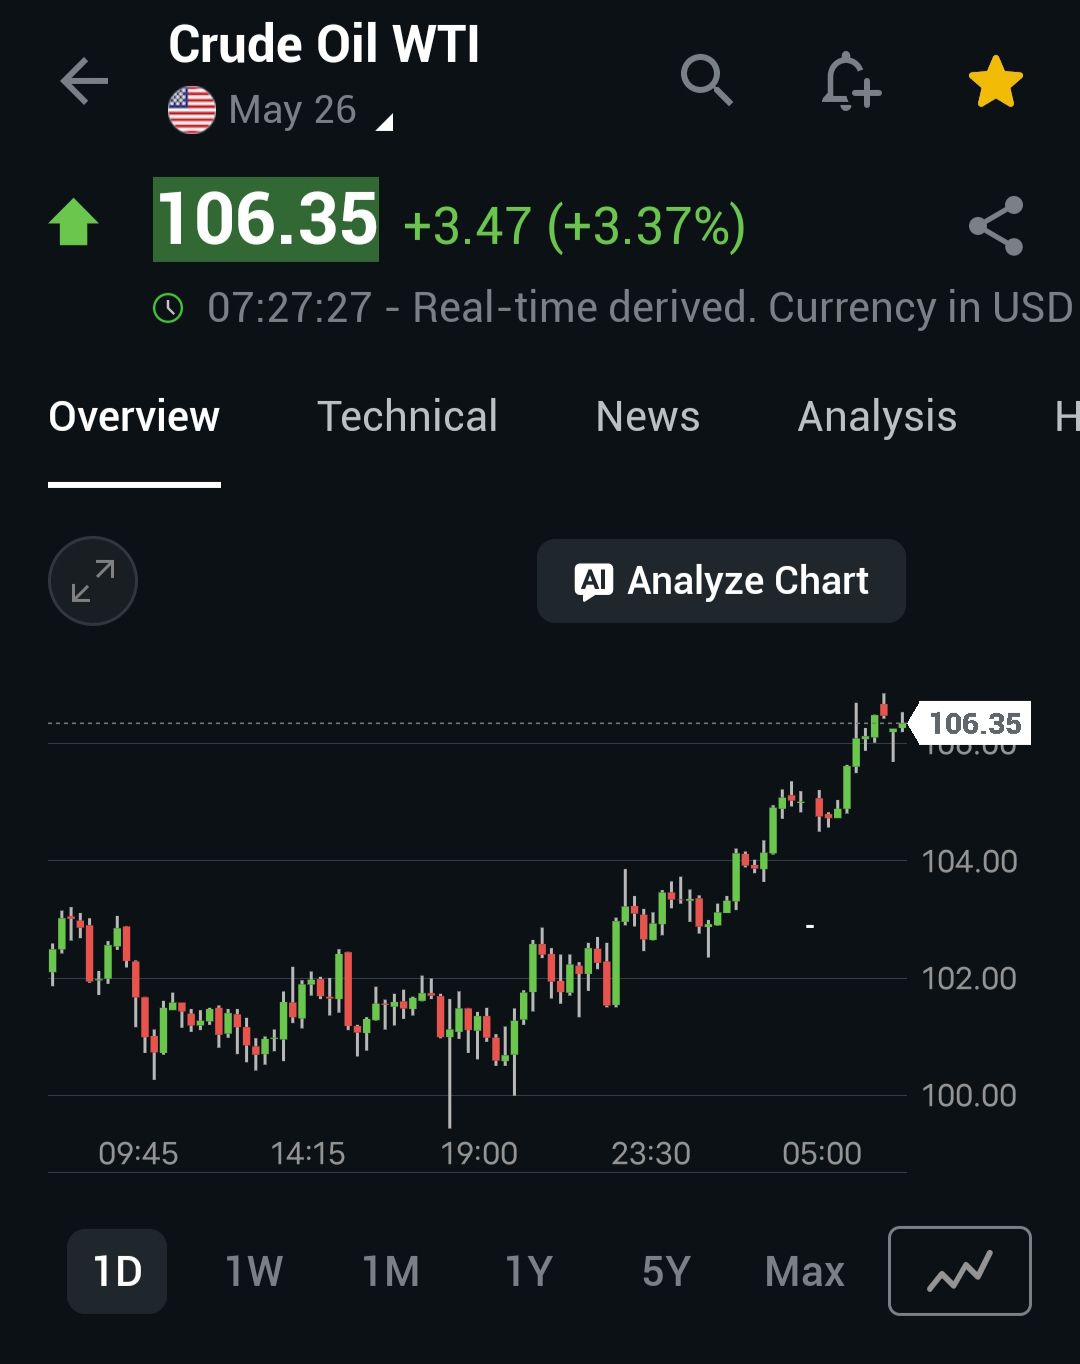This screenshot has height=1364, width=1080.
Task: Go to the Analysis tab
Action: 877,417
